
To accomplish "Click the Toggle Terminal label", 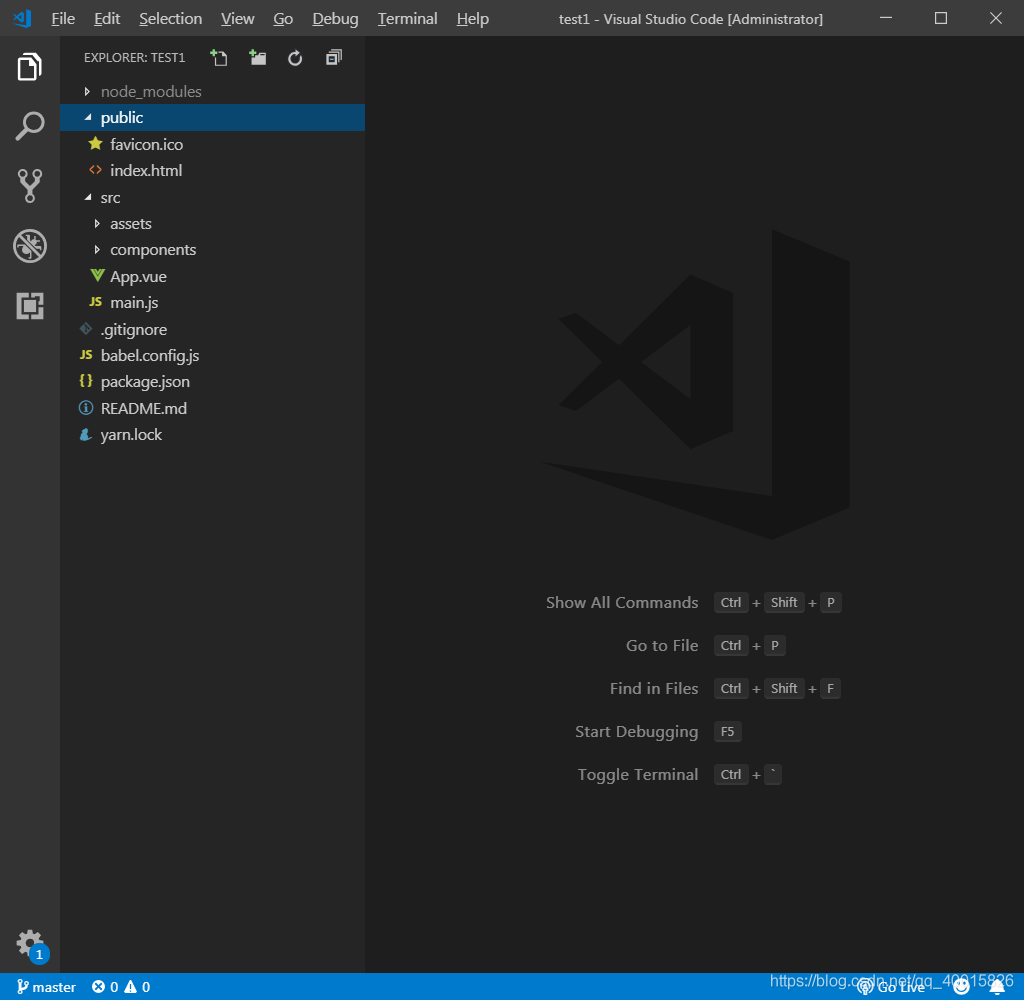I will click(637, 775).
